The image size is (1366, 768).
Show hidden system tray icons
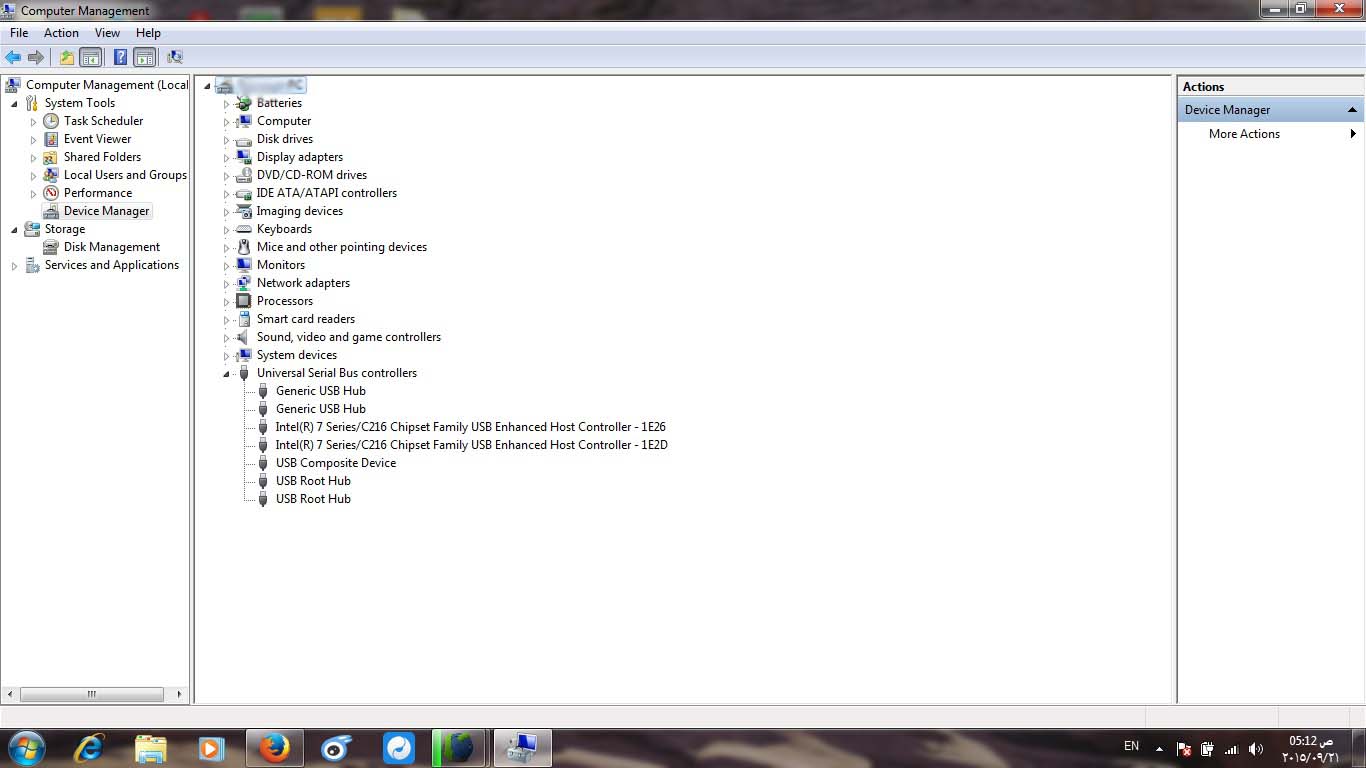[1159, 749]
